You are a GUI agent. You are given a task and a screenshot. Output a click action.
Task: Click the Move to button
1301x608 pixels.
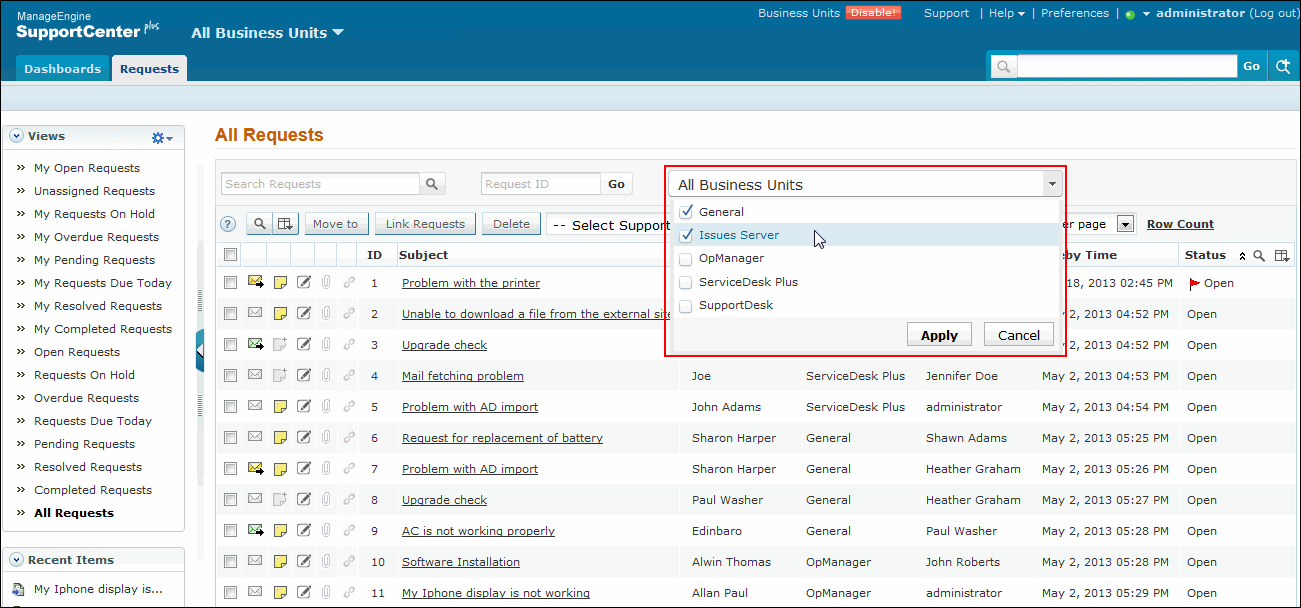336,224
